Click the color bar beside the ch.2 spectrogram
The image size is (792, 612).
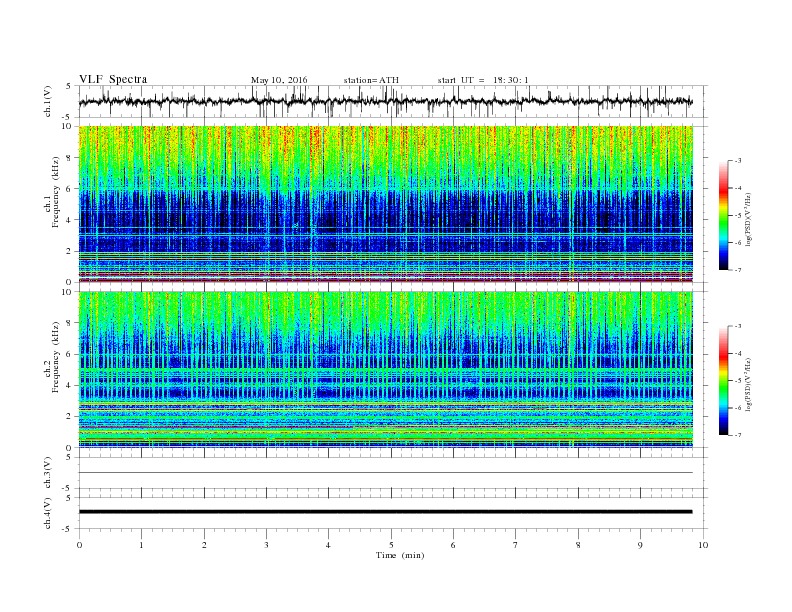click(x=723, y=380)
